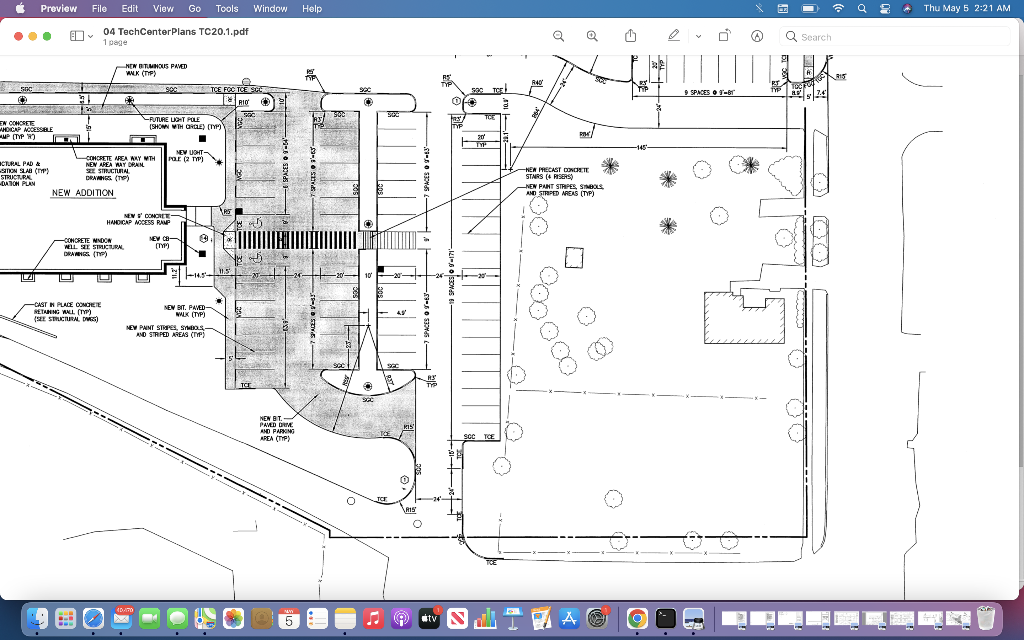This screenshot has width=1024, height=640.
Task: Open Calendar from the Dock
Action: pyautogui.click(x=289, y=618)
